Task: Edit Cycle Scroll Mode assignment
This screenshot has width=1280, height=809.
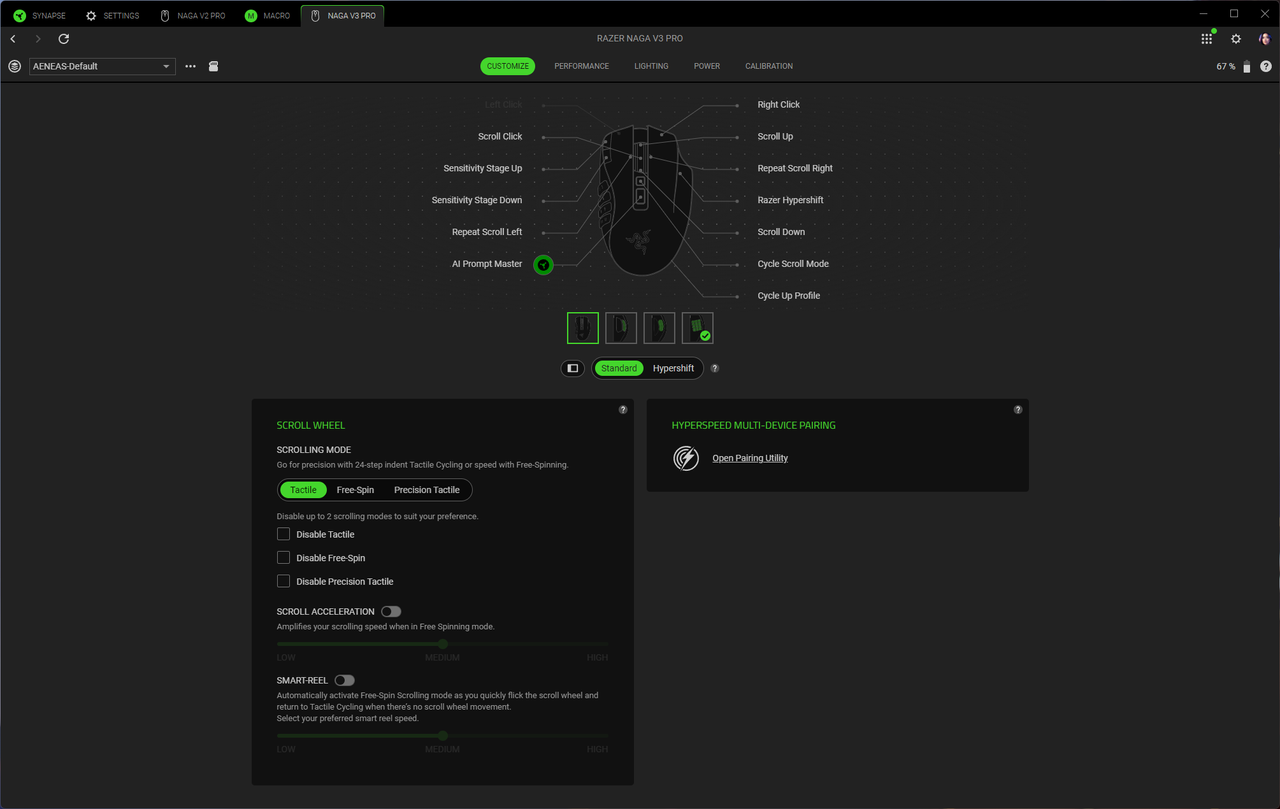Action: tap(793, 264)
